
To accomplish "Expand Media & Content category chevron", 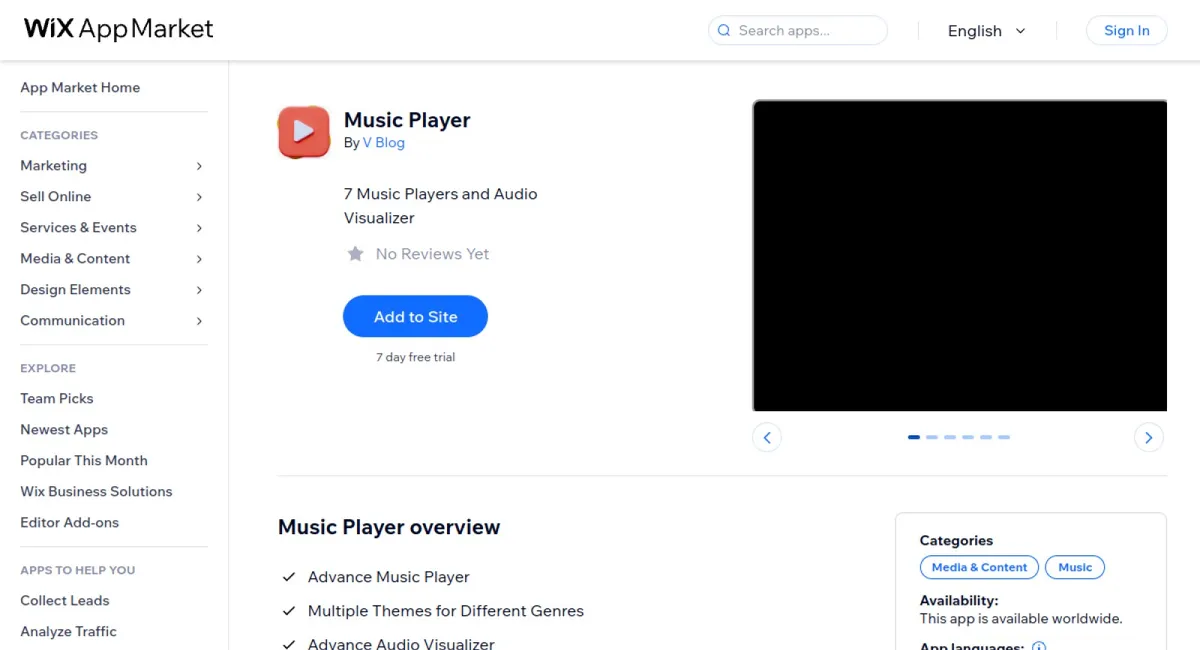I will click(x=199, y=259).
